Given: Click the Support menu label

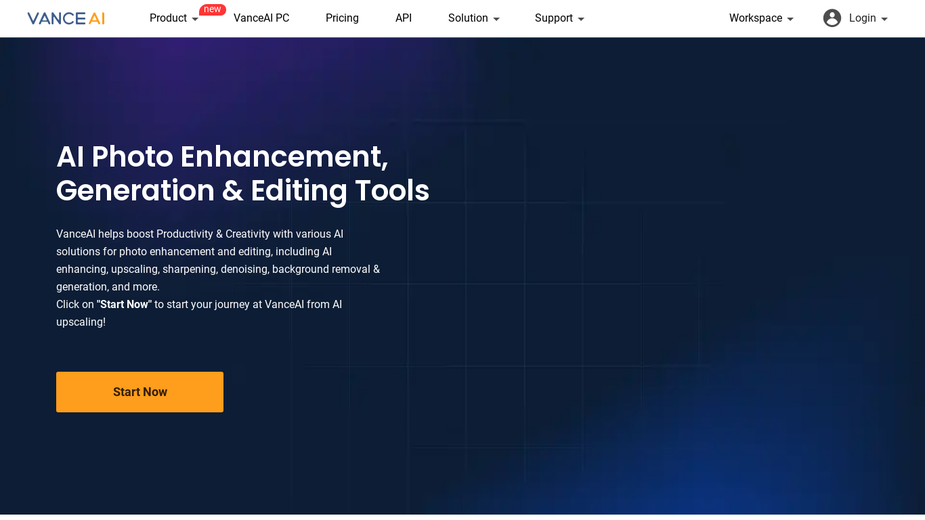Looking at the screenshot, I should (x=553, y=18).
